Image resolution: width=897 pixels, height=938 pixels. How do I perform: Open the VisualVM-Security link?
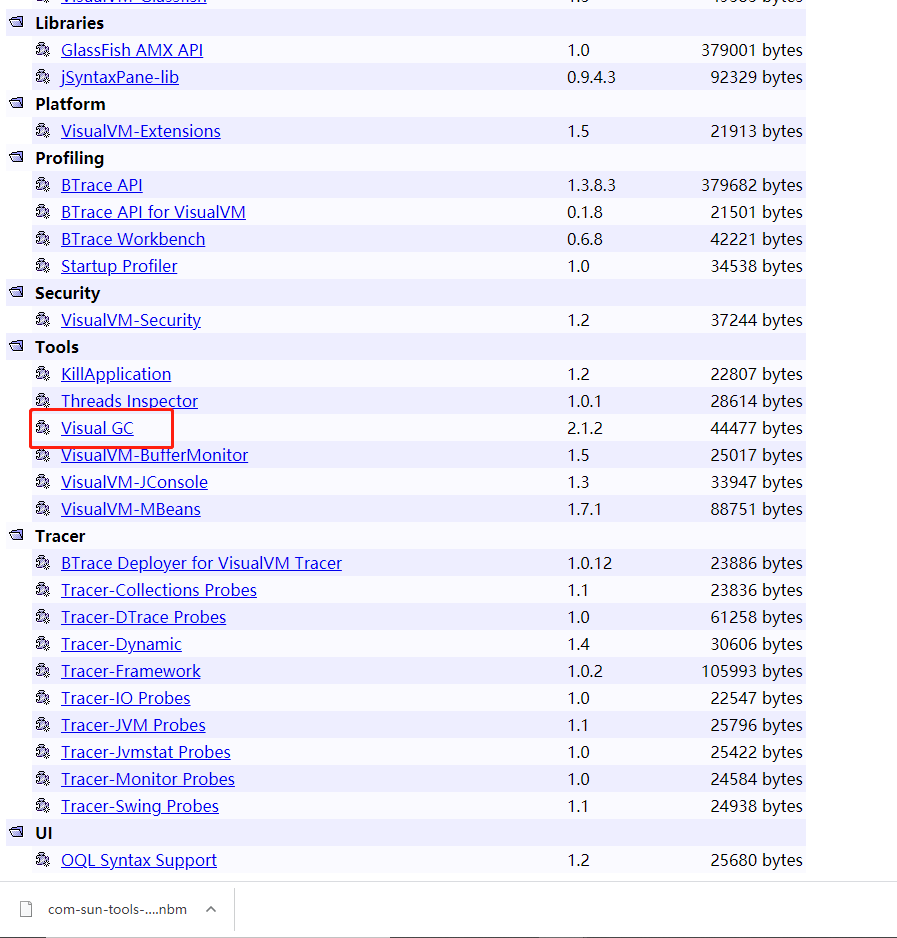pyautogui.click(x=131, y=320)
